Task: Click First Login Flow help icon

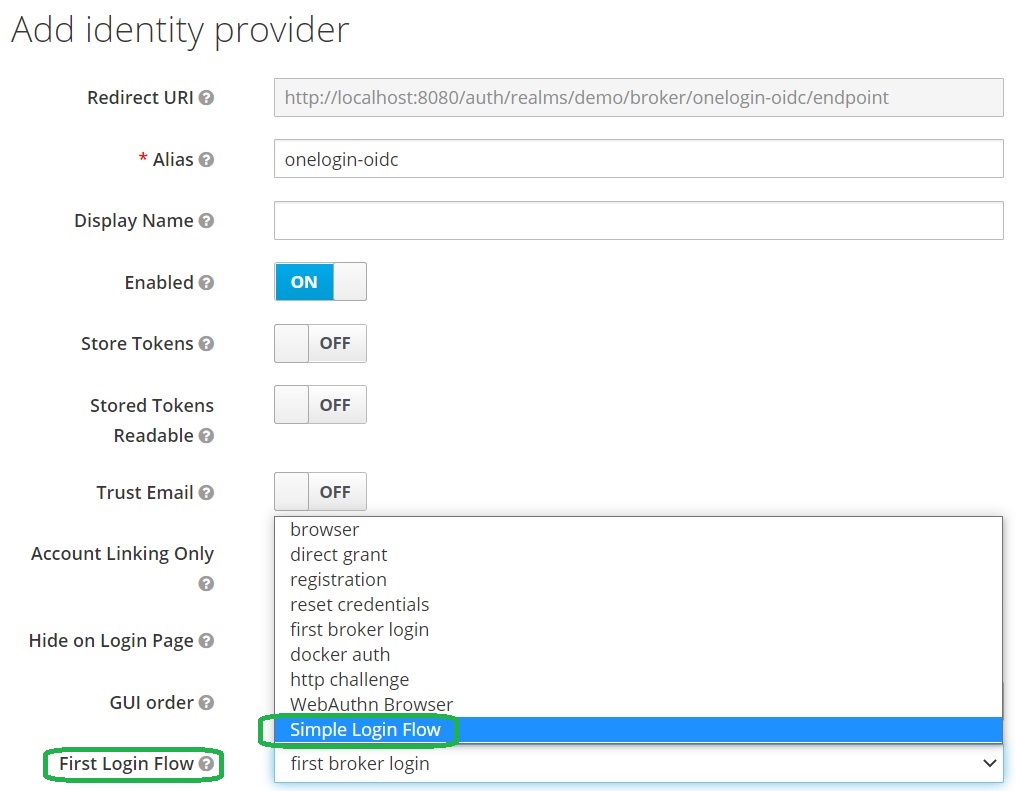Action: [x=206, y=764]
